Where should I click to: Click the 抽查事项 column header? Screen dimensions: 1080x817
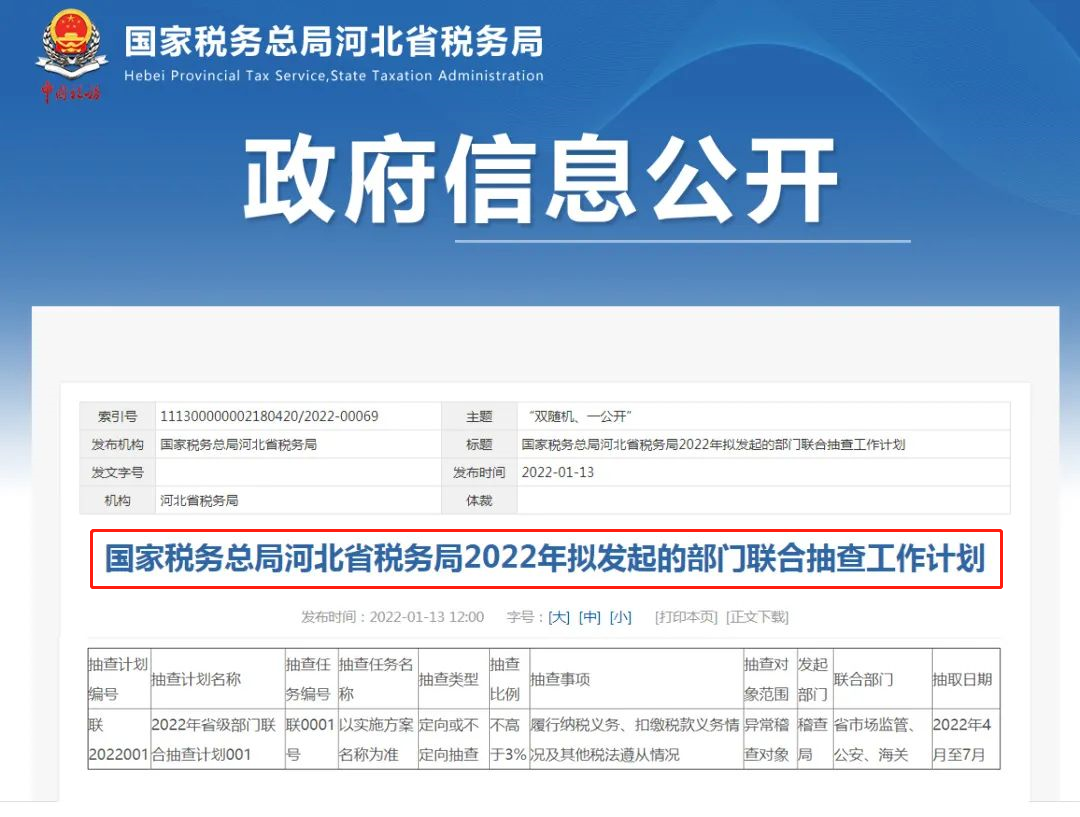tap(636, 679)
